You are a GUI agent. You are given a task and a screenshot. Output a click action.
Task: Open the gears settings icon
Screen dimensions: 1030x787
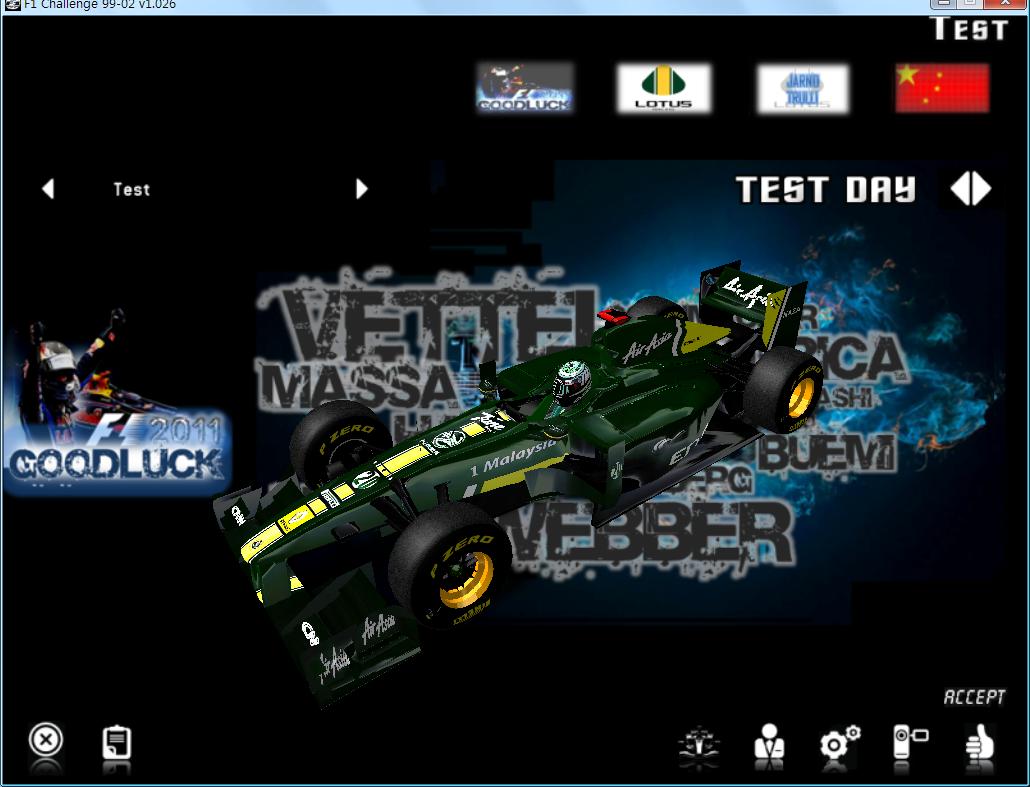[840, 742]
